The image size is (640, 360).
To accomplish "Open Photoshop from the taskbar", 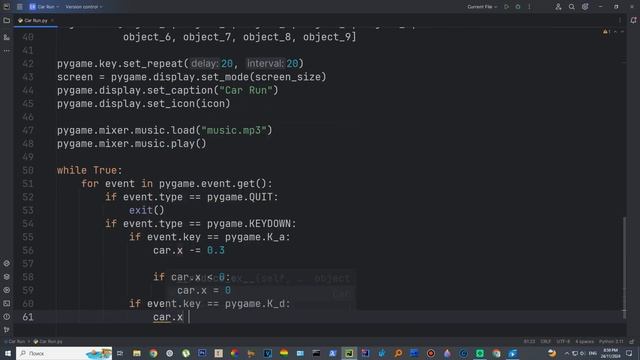I will pyautogui.click(x=202, y=353).
